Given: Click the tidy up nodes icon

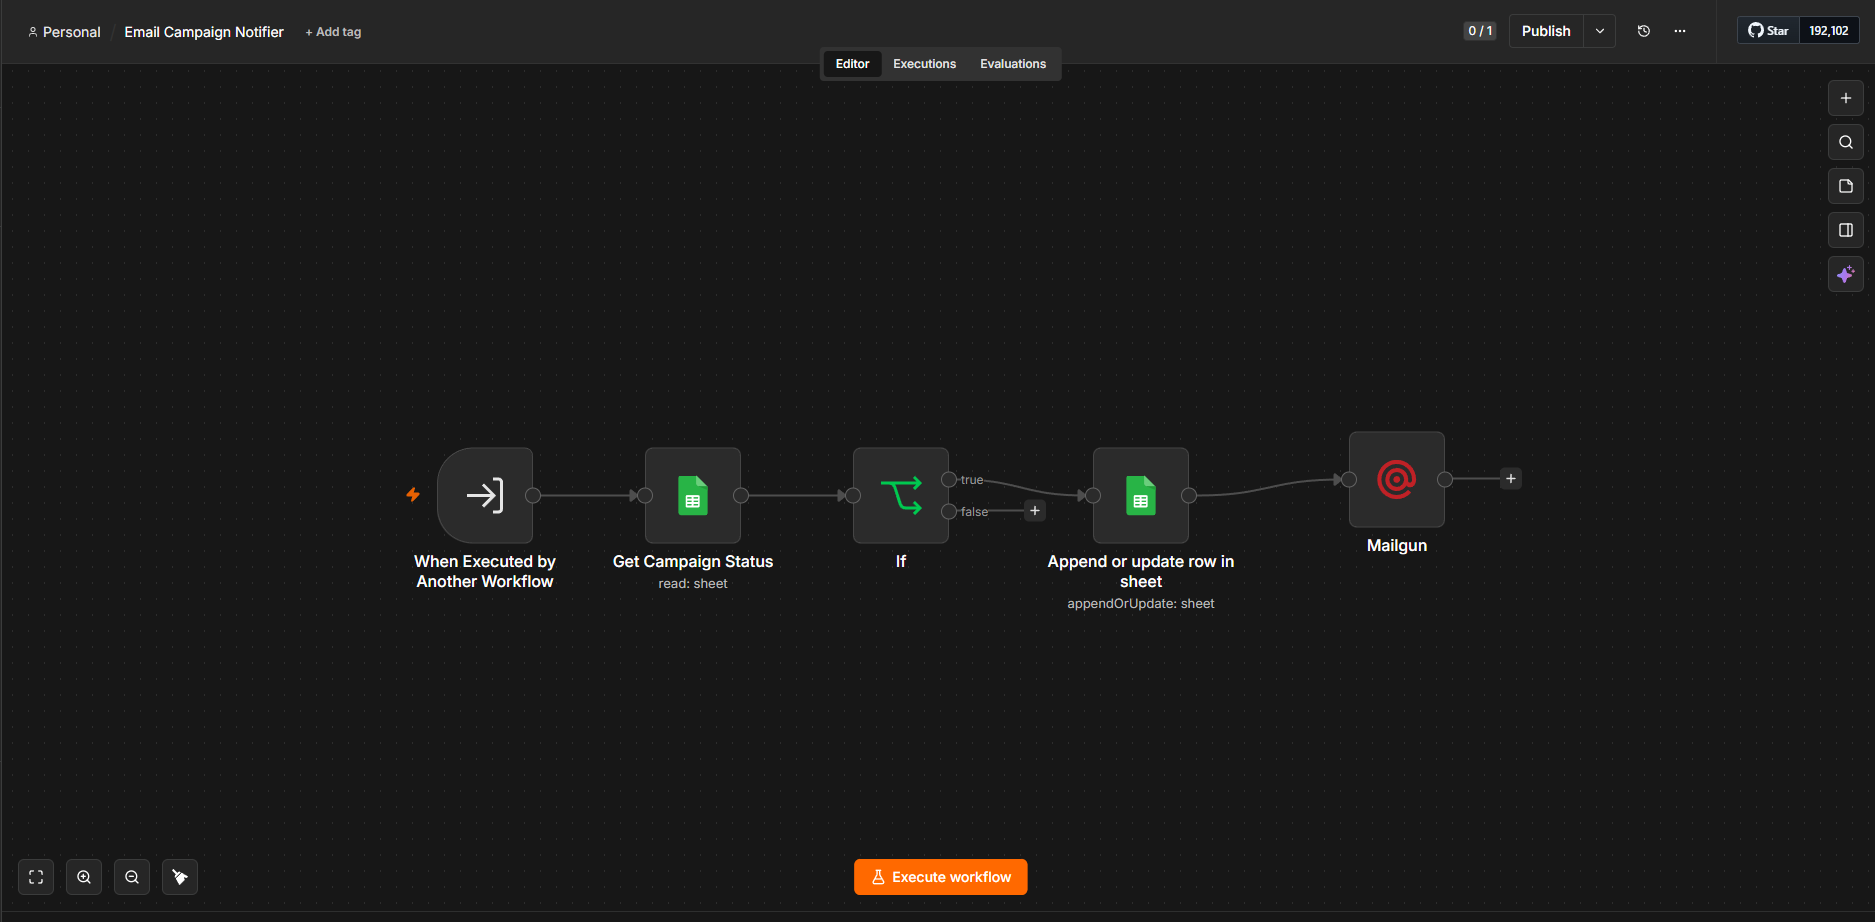Looking at the screenshot, I should point(180,877).
